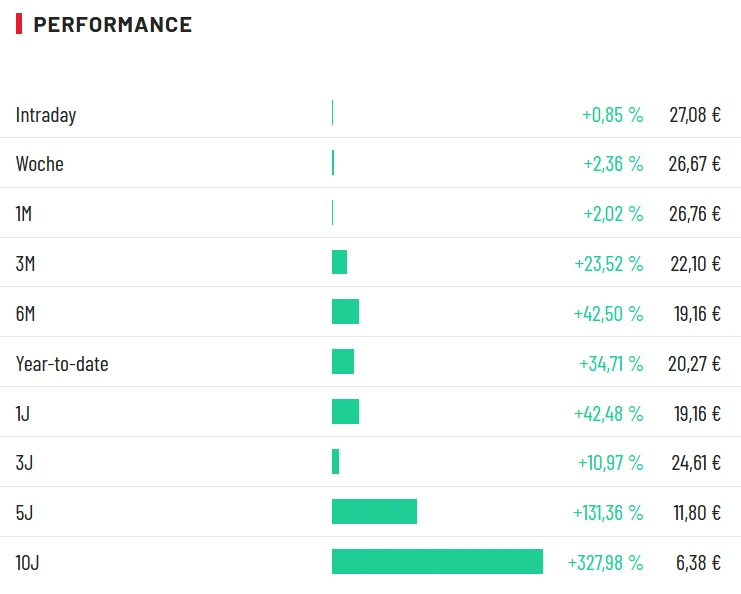
Task: Click the long 10J performance bar
Action: point(437,562)
